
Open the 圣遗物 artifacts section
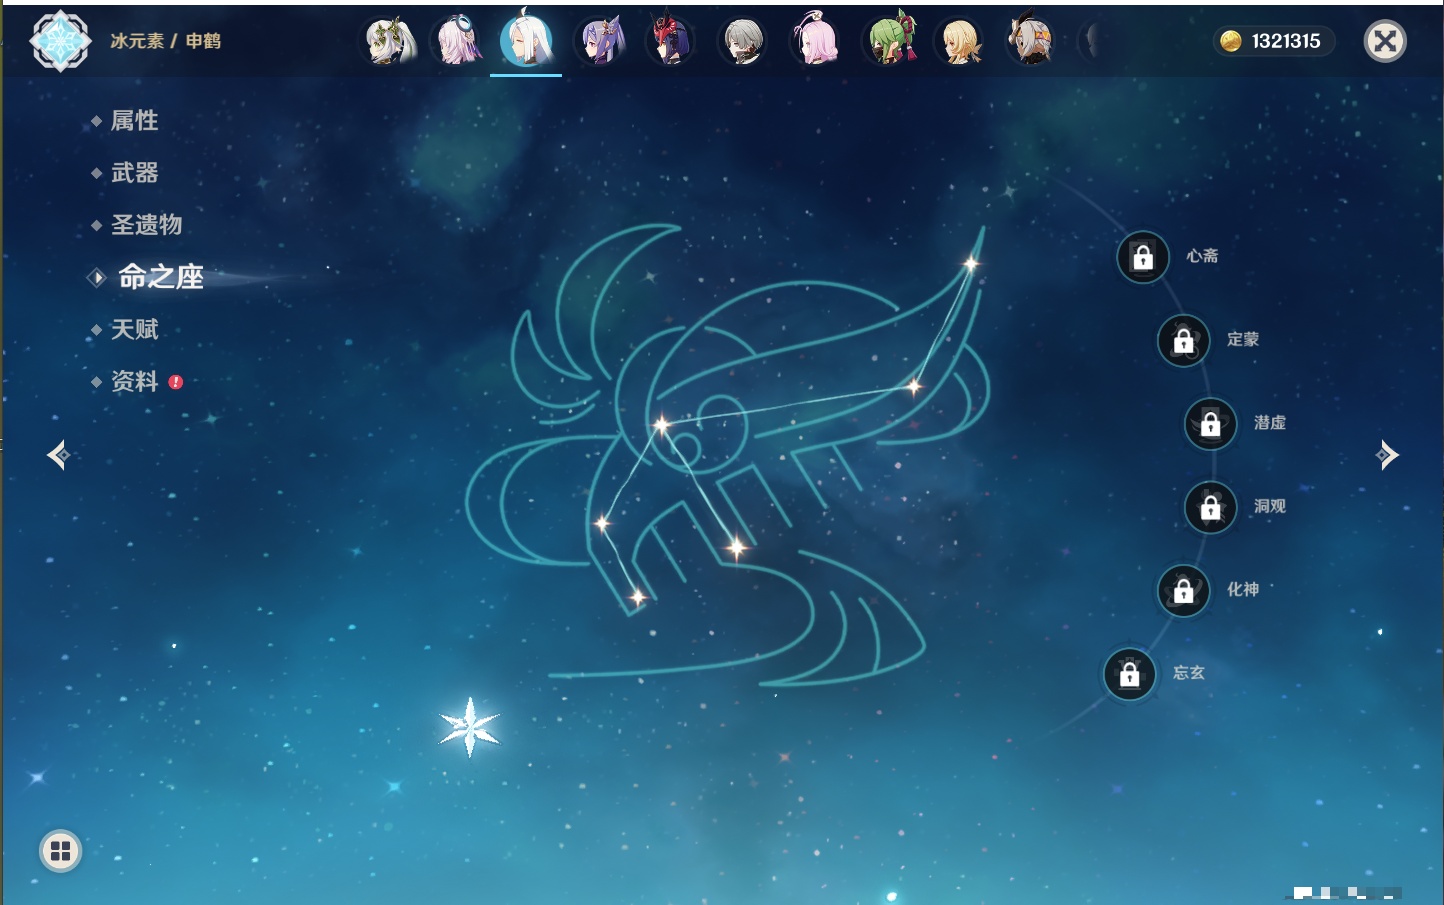coord(146,225)
